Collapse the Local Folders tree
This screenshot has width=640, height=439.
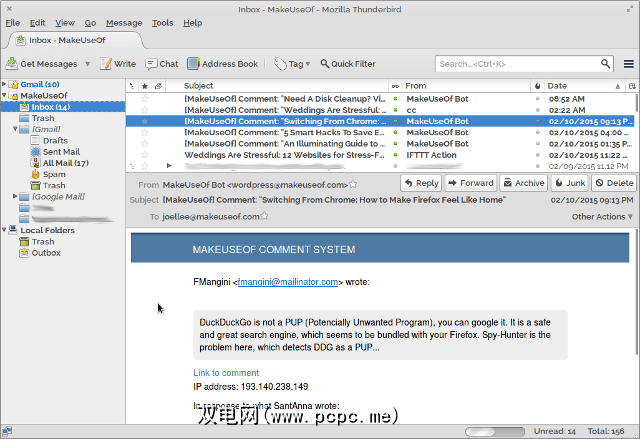pos(4,230)
